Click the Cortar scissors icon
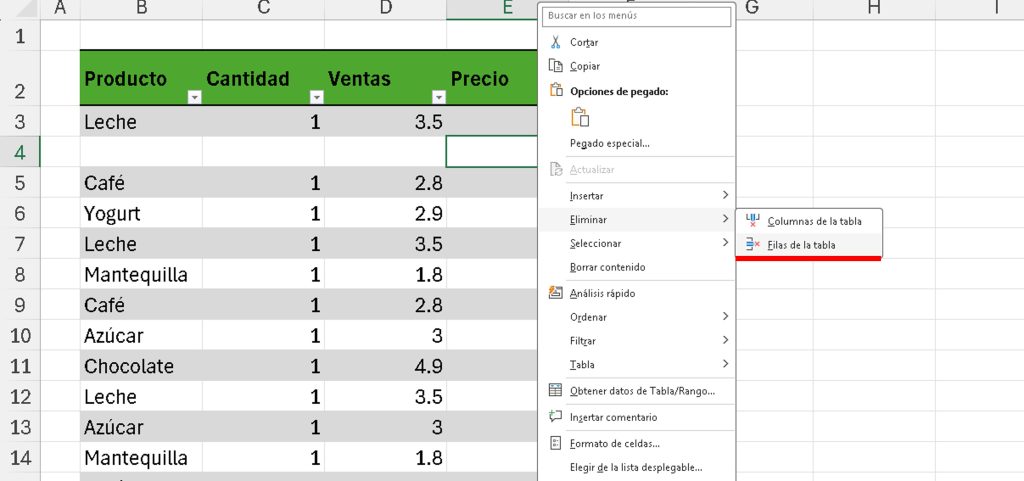The image size is (1024, 481). click(x=557, y=42)
